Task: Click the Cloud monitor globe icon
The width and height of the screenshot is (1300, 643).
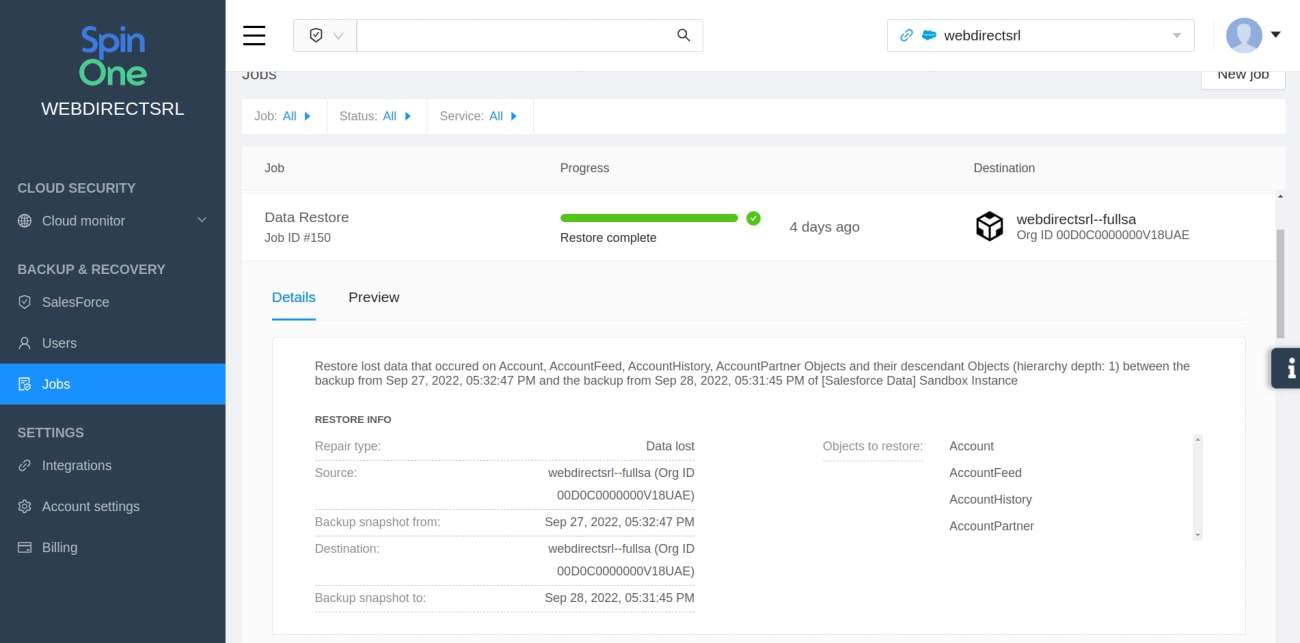Action: point(25,221)
